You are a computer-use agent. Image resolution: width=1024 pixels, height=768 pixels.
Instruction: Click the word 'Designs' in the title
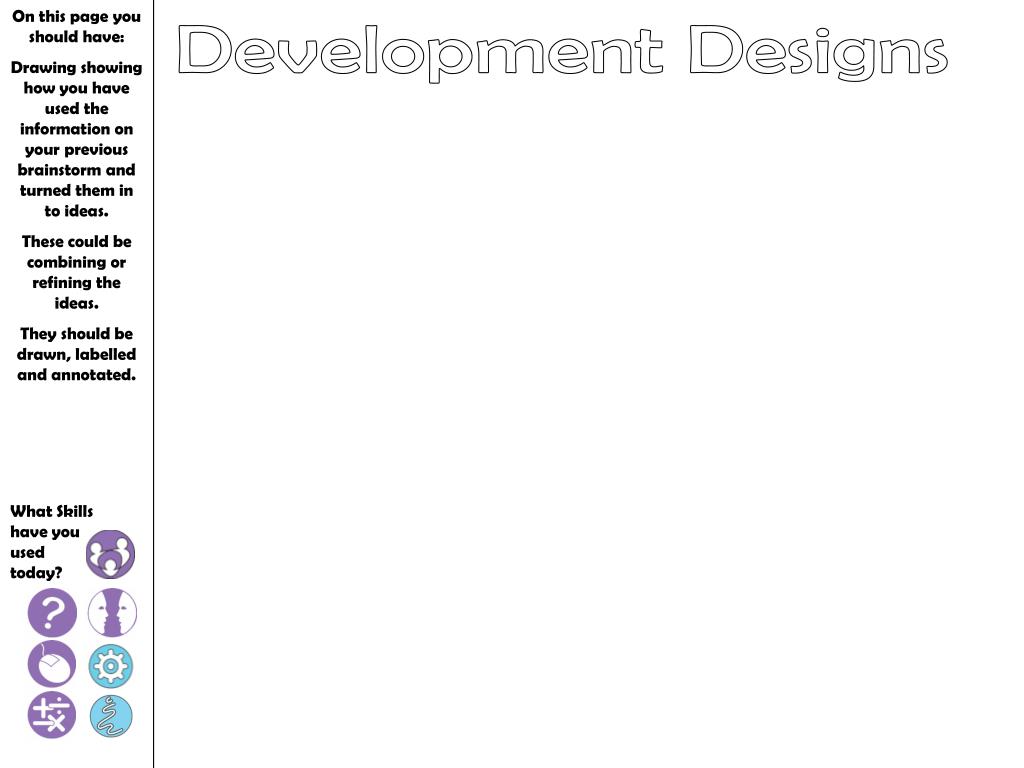tap(818, 52)
